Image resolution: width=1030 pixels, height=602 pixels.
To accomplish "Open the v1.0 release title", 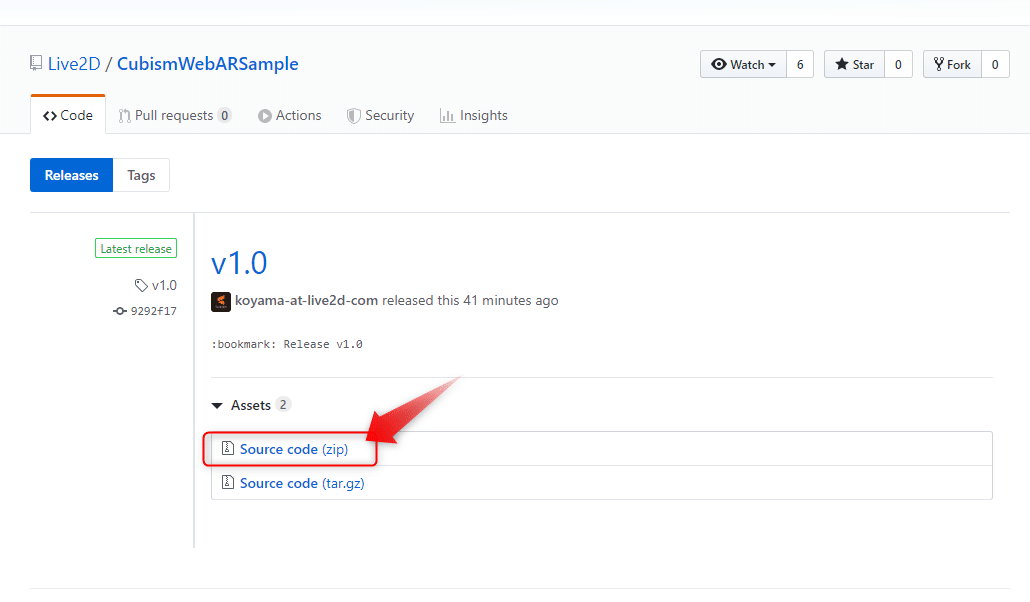I will (x=239, y=263).
